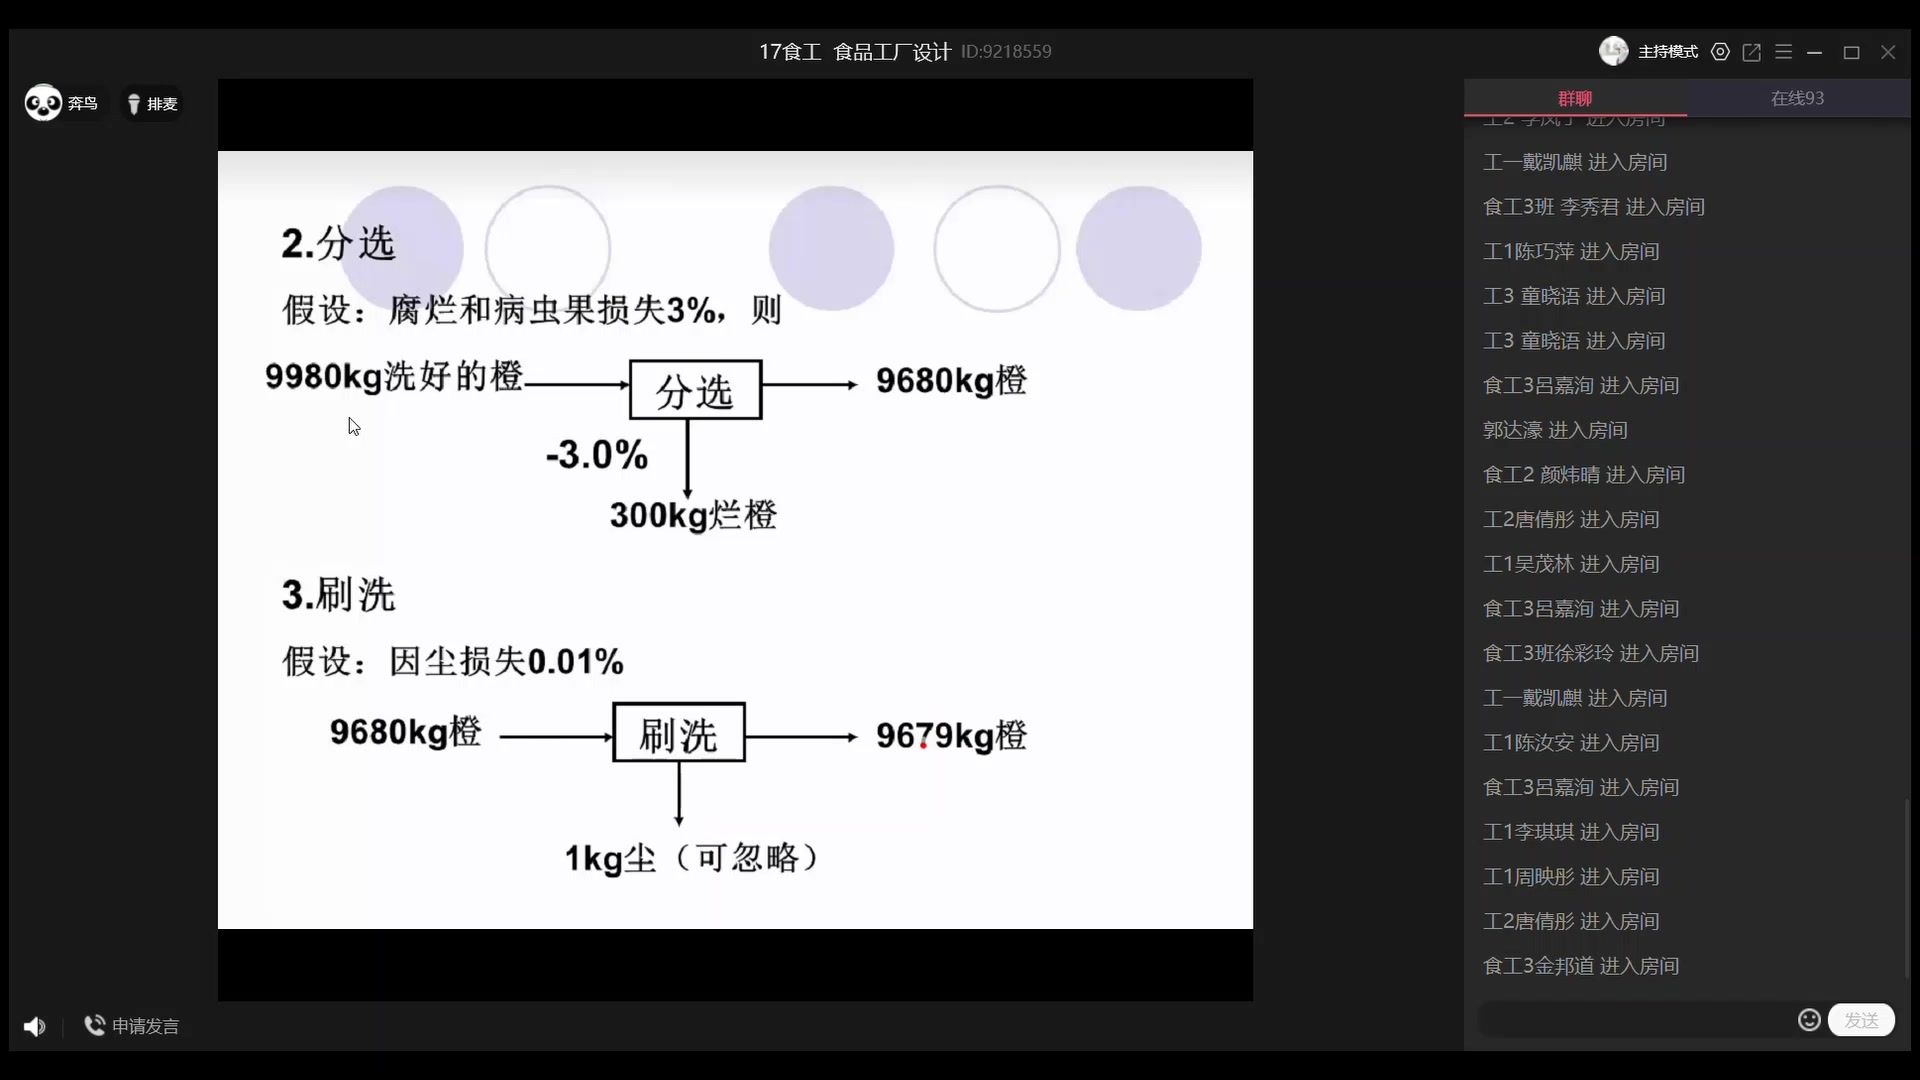Click chat entry 食工3金邦道 进入房间
This screenshot has width=1920, height=1080.
point(1580,966)
